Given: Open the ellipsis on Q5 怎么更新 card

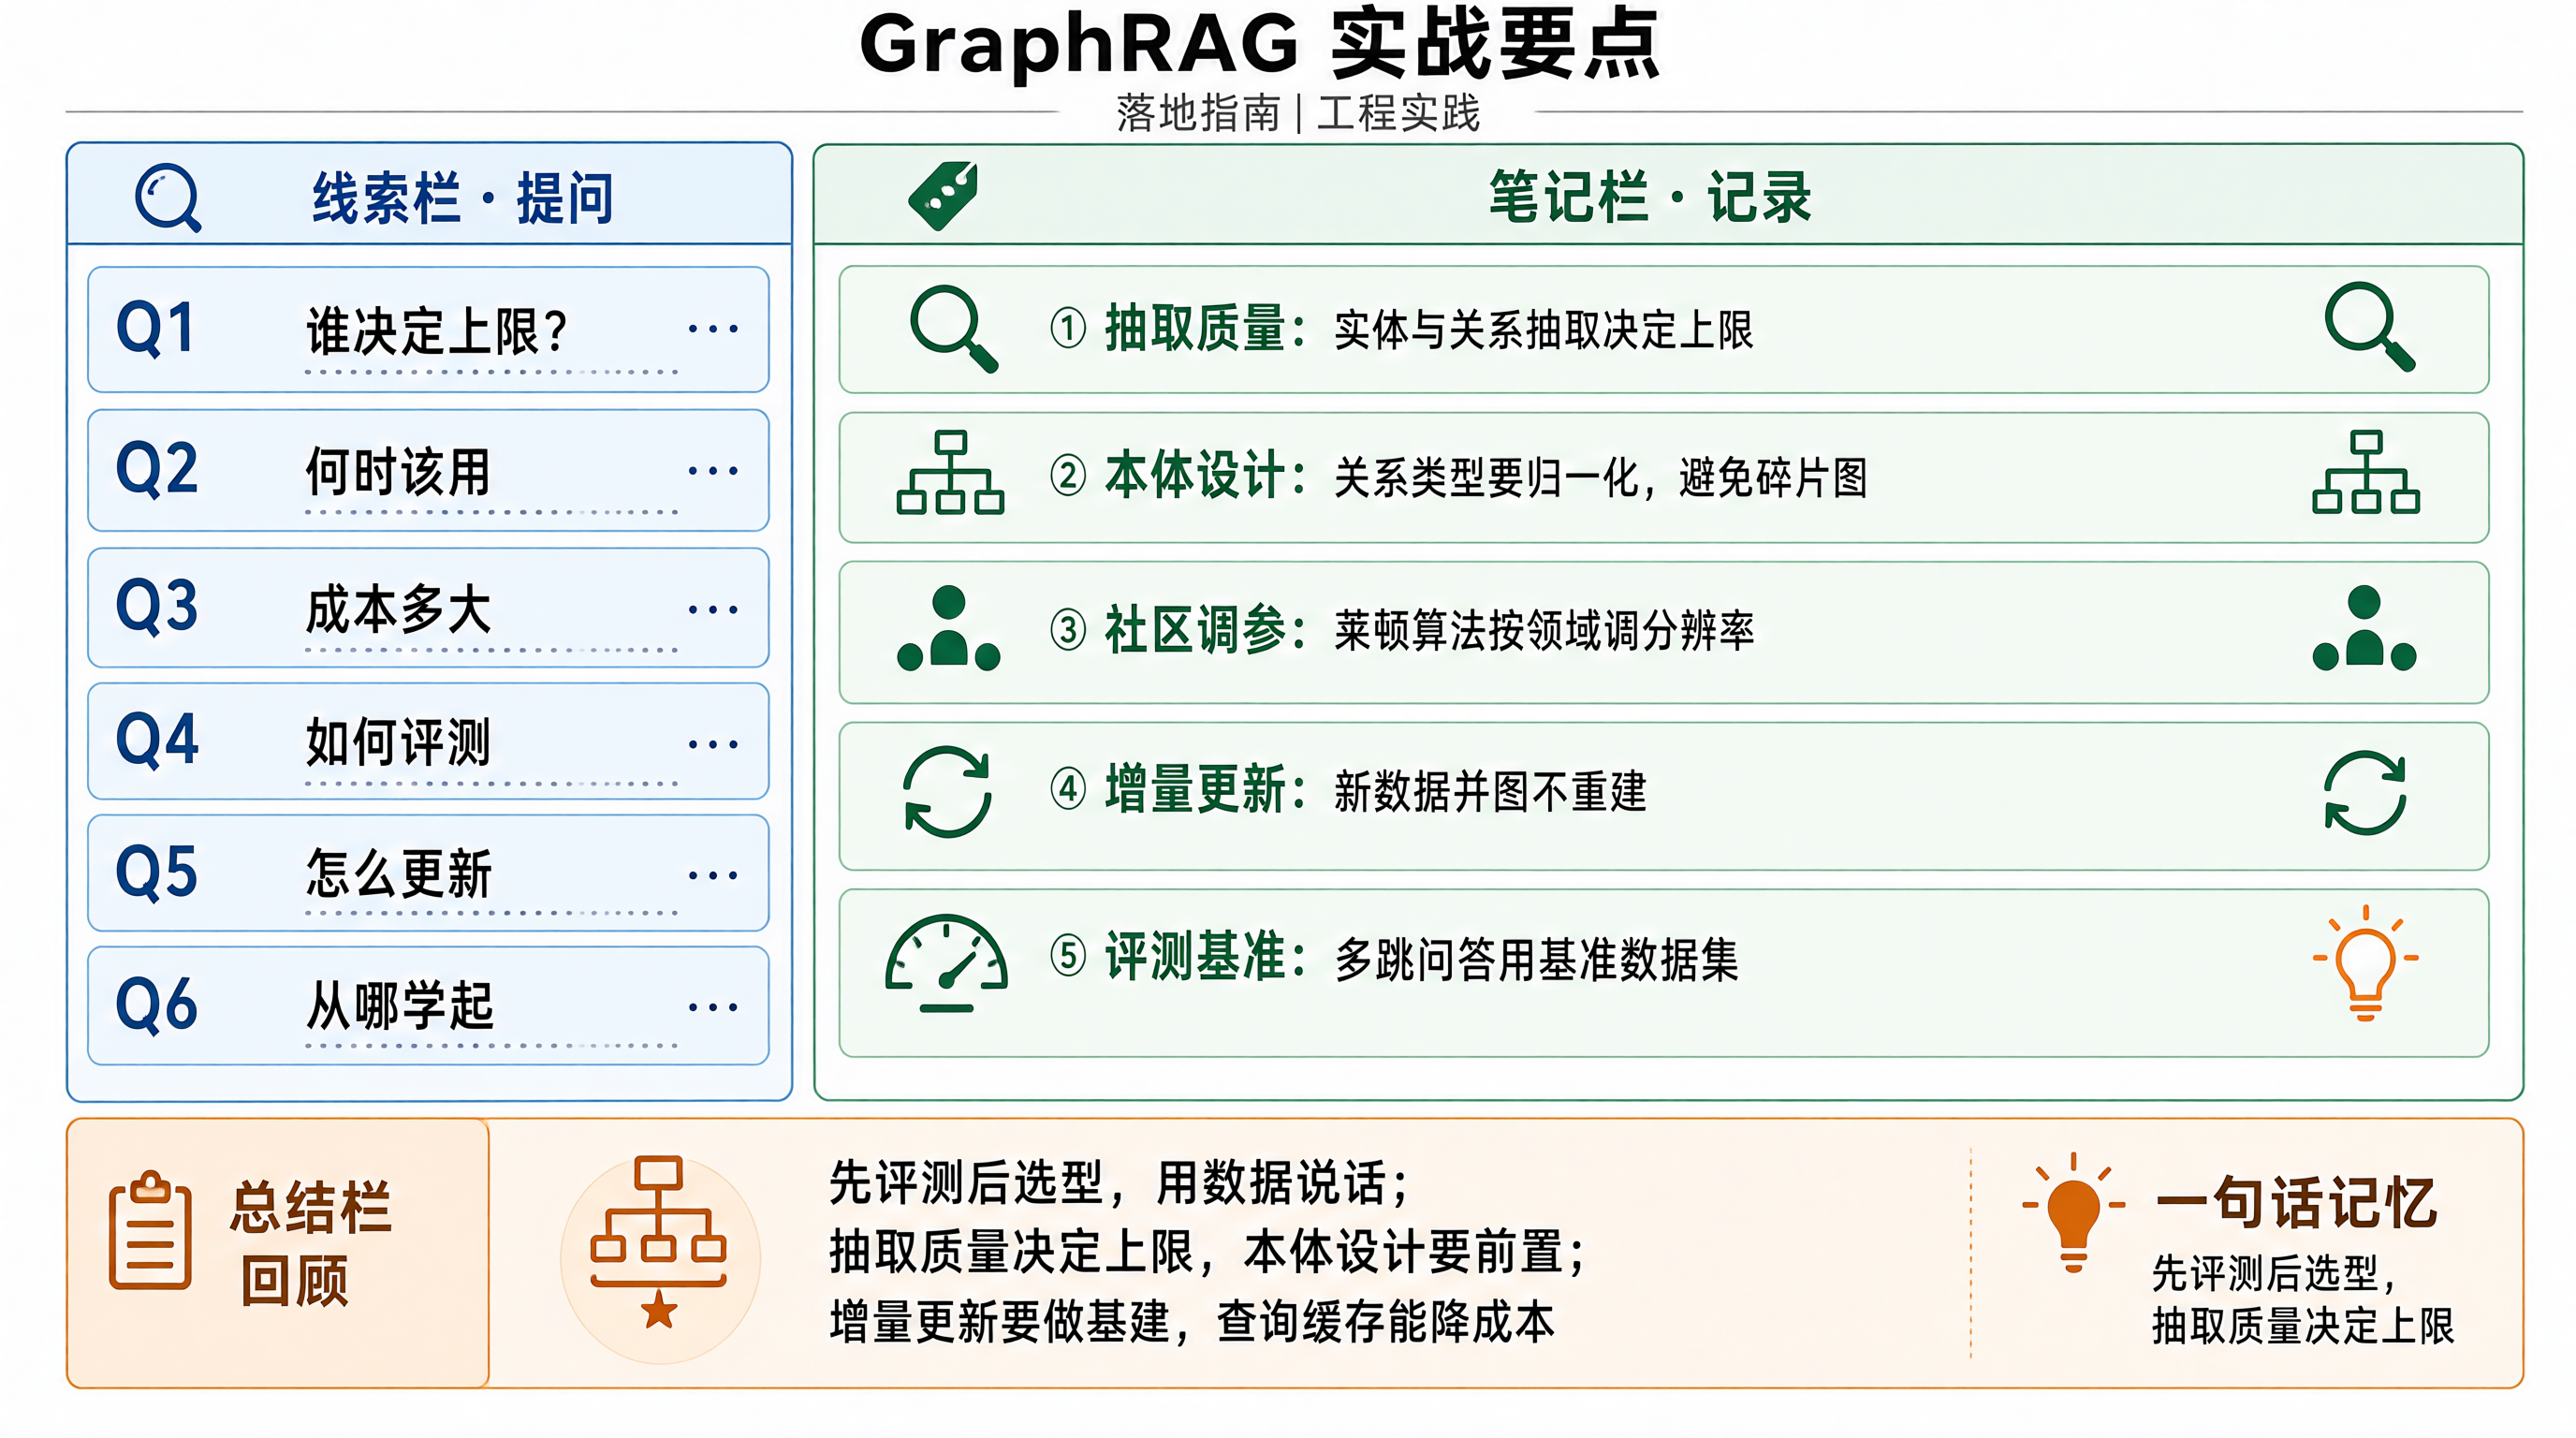Looking at the screenshot, I should pyautogui.click(x=714, y=875).
